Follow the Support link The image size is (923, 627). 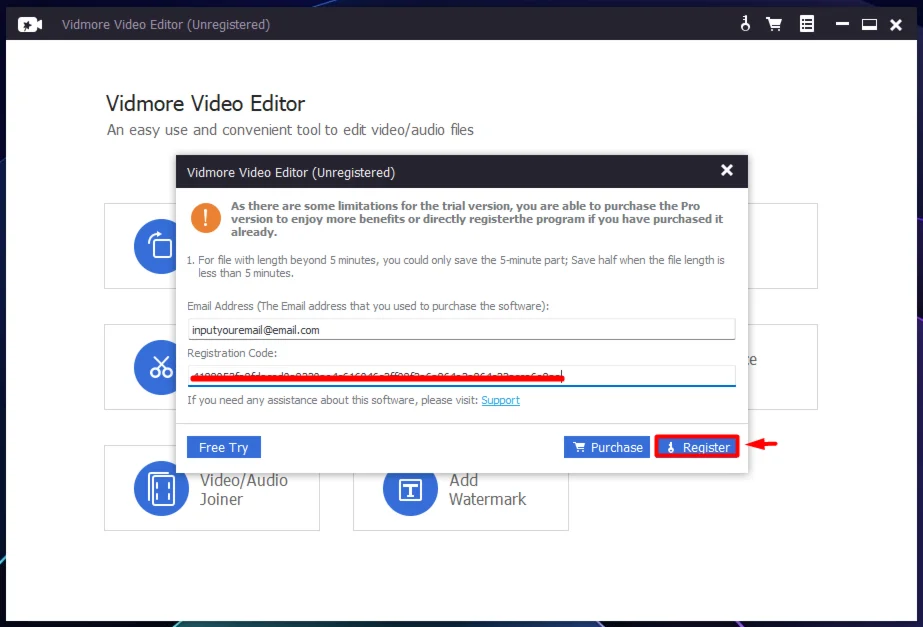pos(500,400)
